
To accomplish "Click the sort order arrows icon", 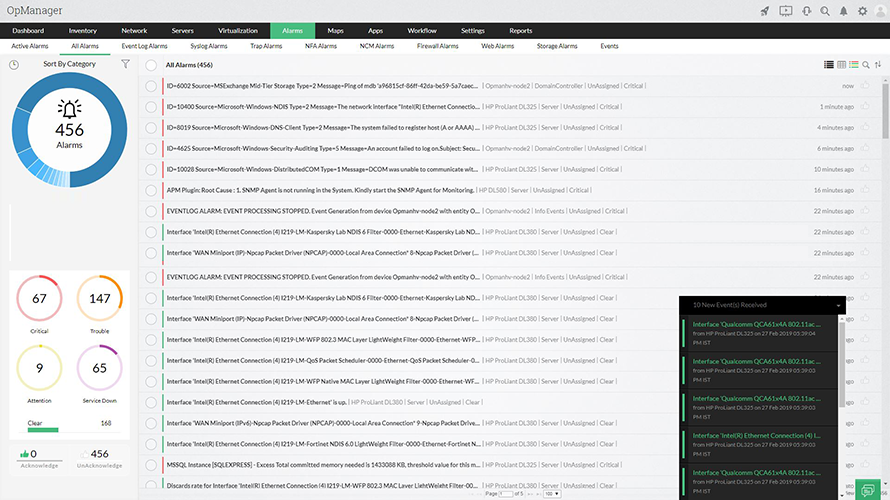I will pyautogui.click(x=878, y=65).
